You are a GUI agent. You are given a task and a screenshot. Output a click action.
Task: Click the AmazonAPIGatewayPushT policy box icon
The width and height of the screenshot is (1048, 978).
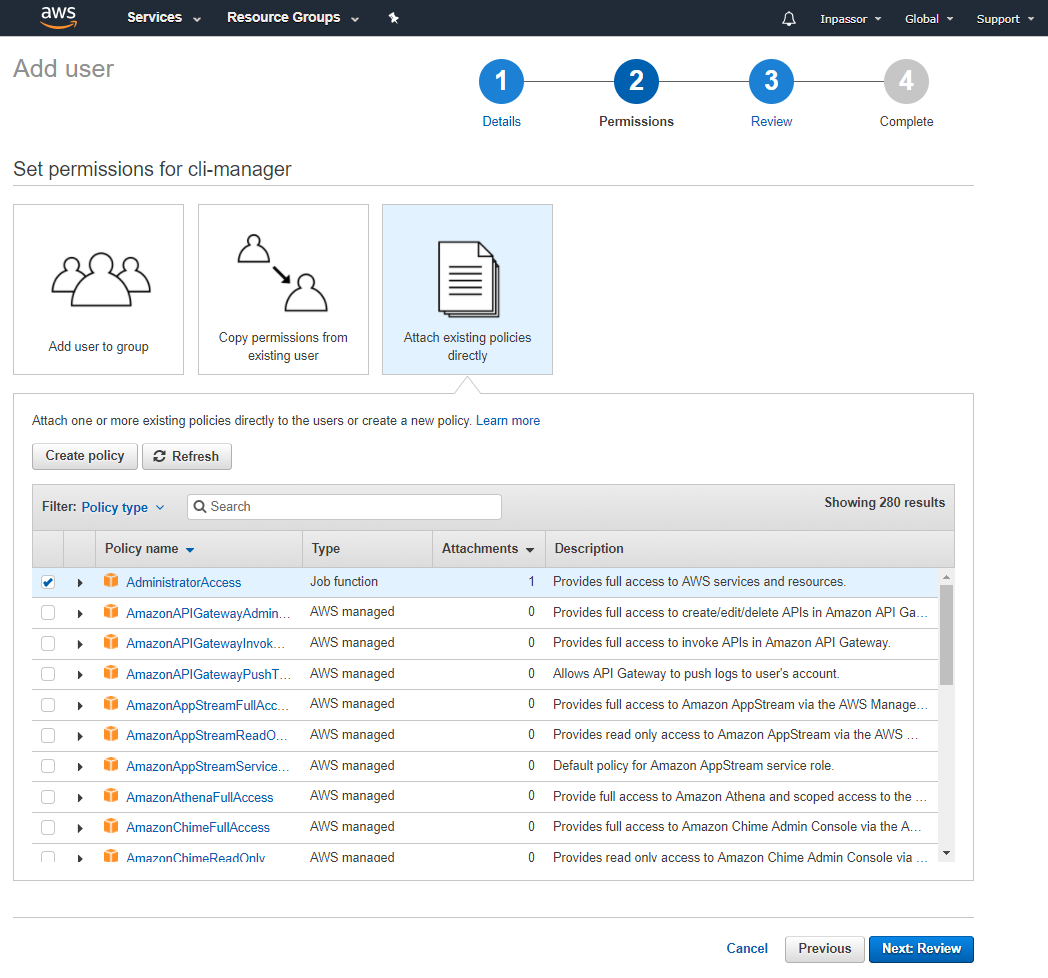[x=111, y=673]
